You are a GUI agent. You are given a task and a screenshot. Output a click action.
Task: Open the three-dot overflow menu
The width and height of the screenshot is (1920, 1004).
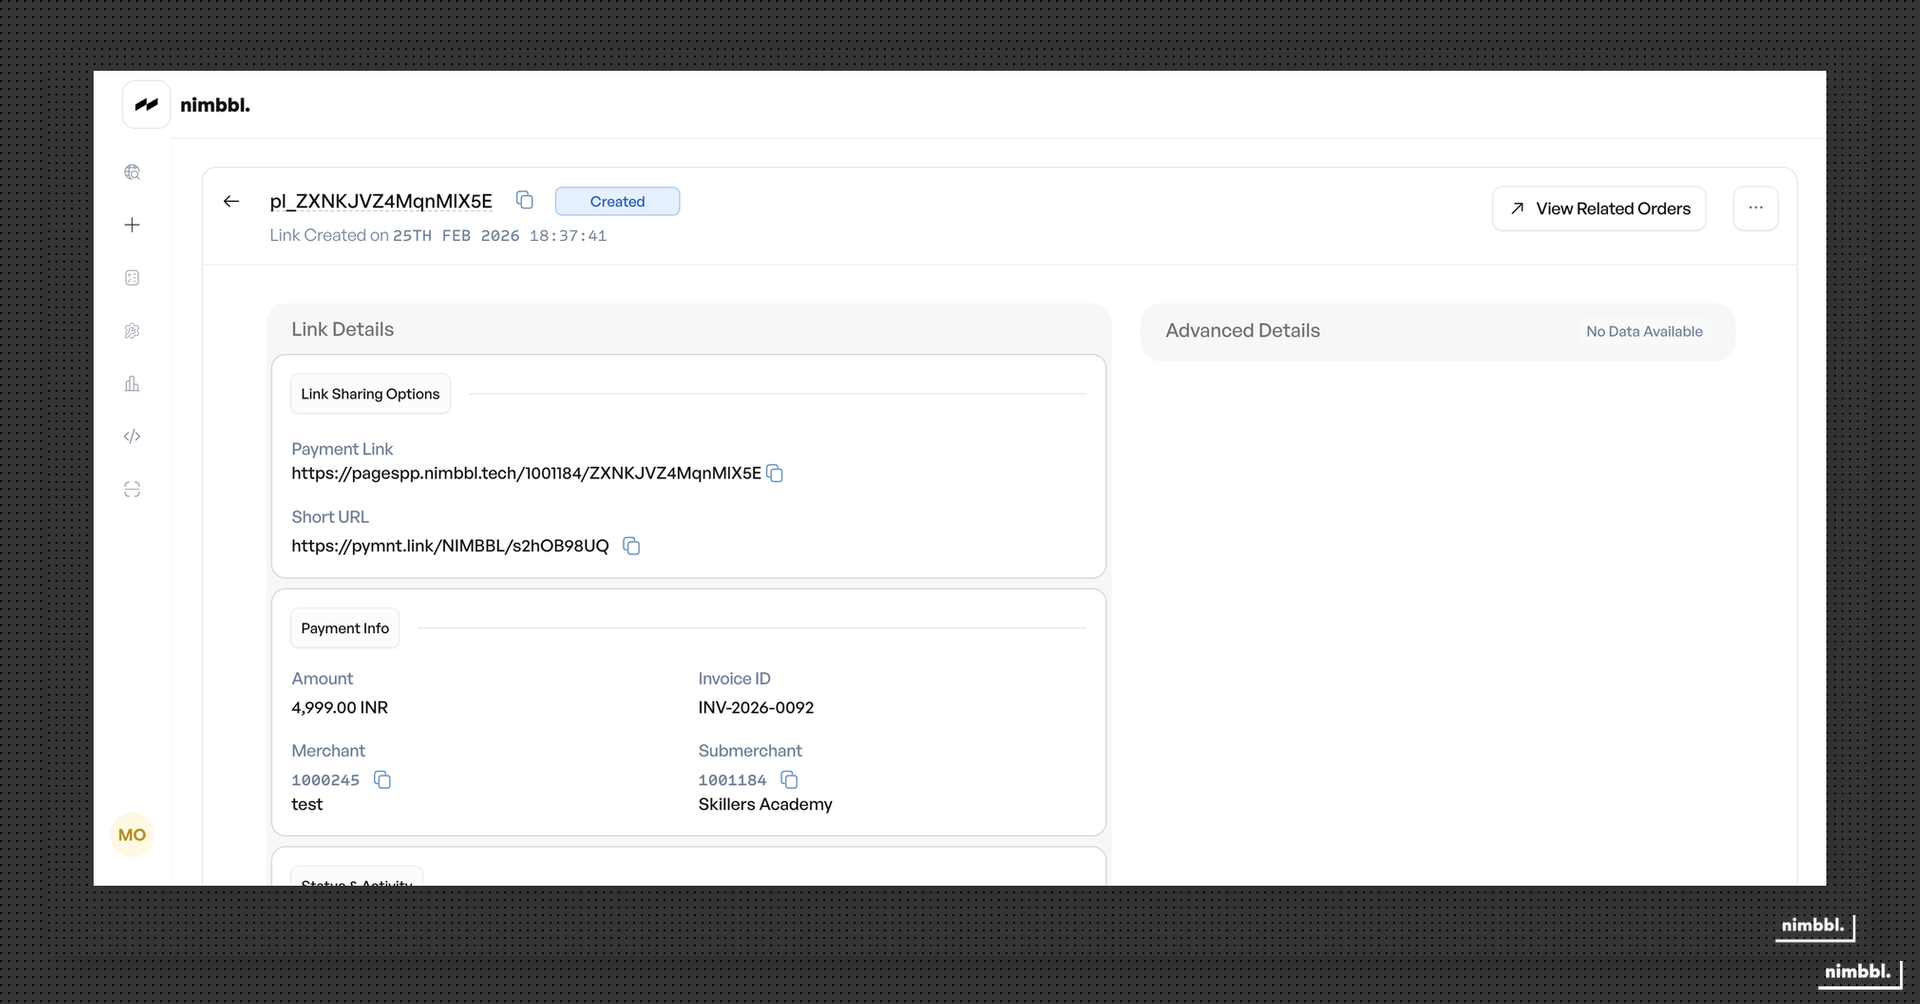(1756, 208)
